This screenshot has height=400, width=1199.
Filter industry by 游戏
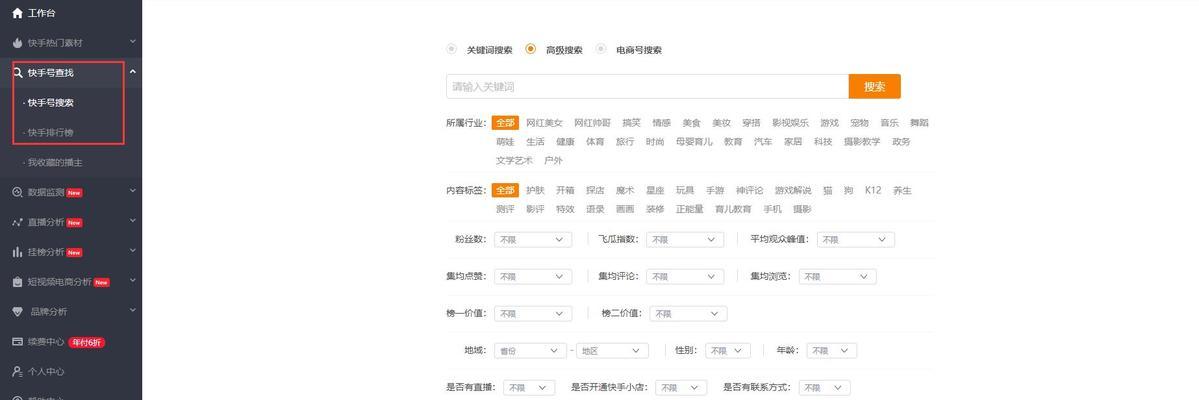[829, 122]
